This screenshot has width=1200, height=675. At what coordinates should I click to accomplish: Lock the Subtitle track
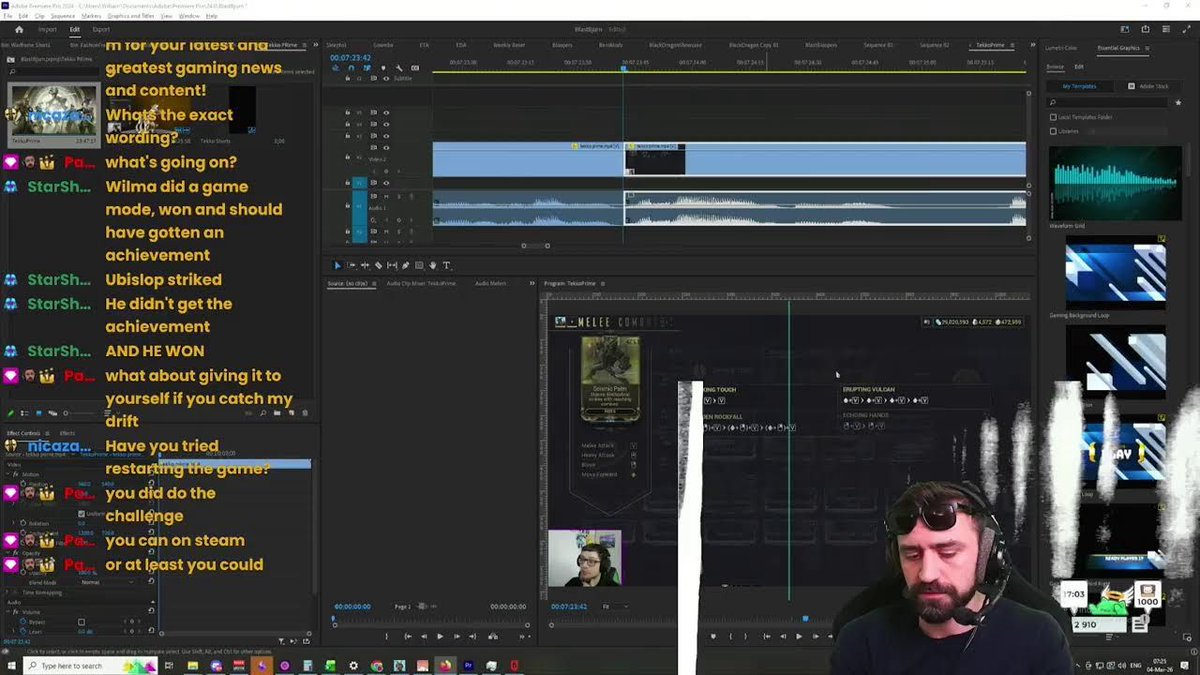(348, 78)
